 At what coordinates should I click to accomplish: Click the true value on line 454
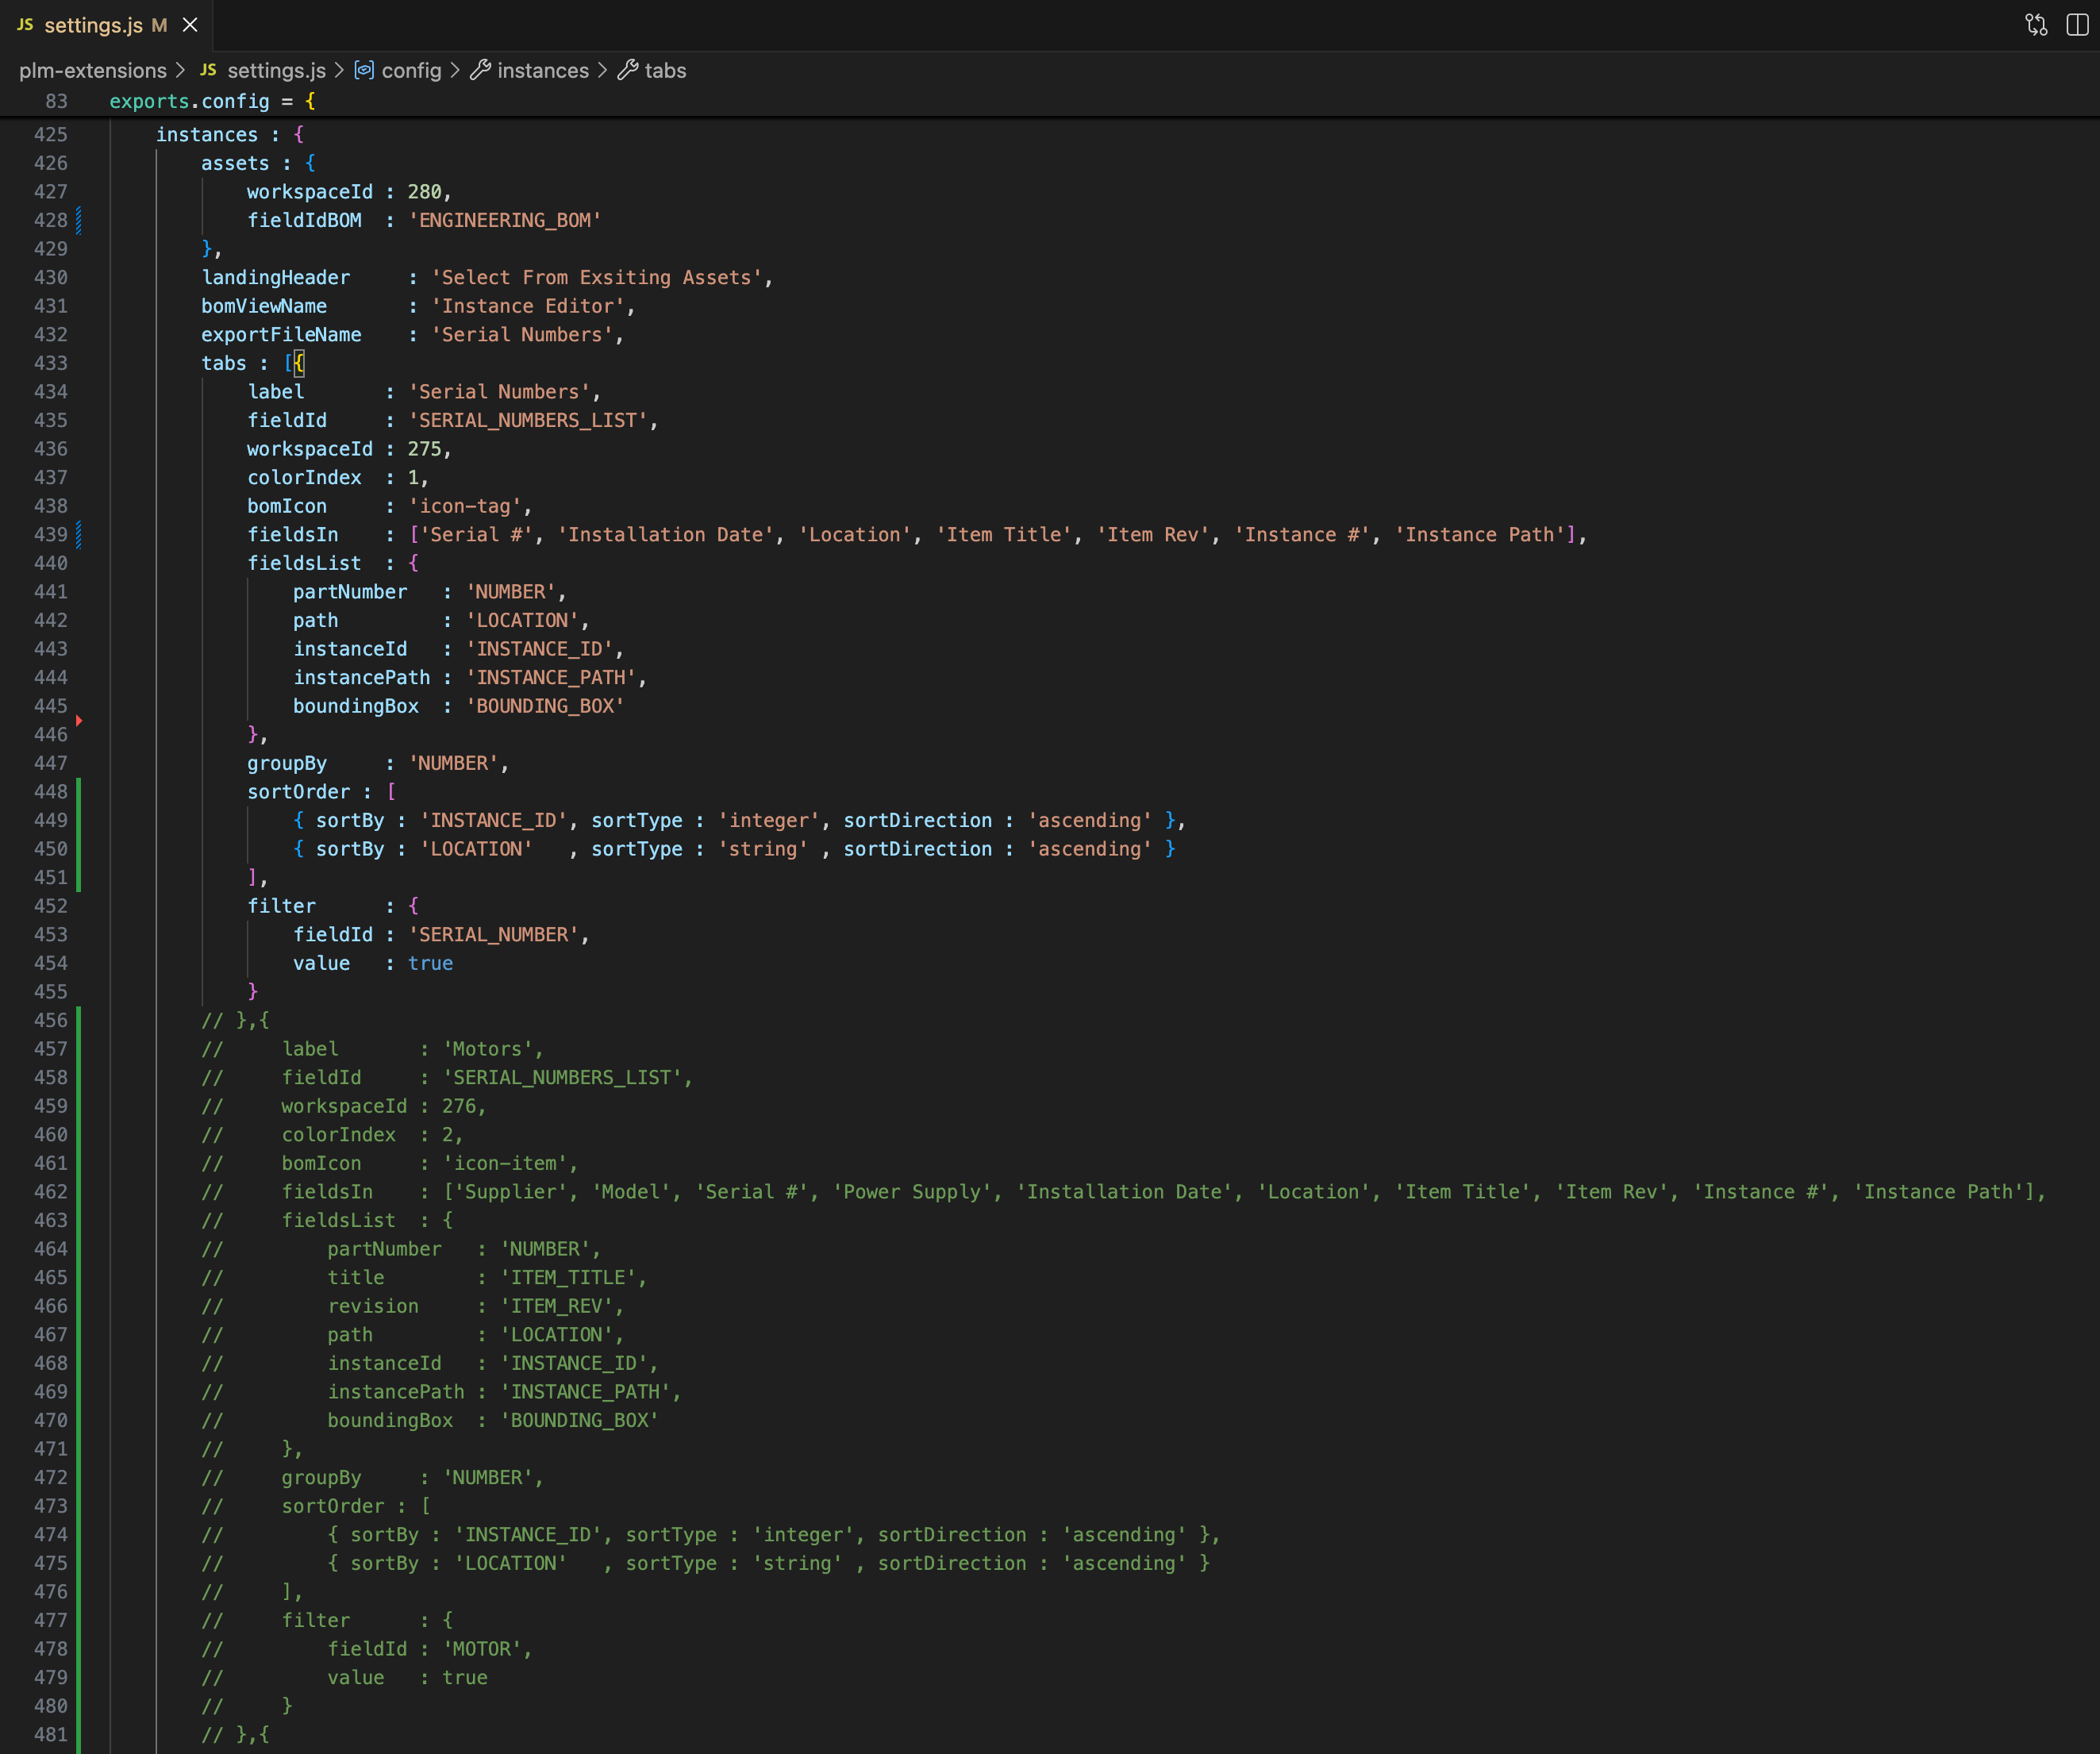[x=430, y=963]
